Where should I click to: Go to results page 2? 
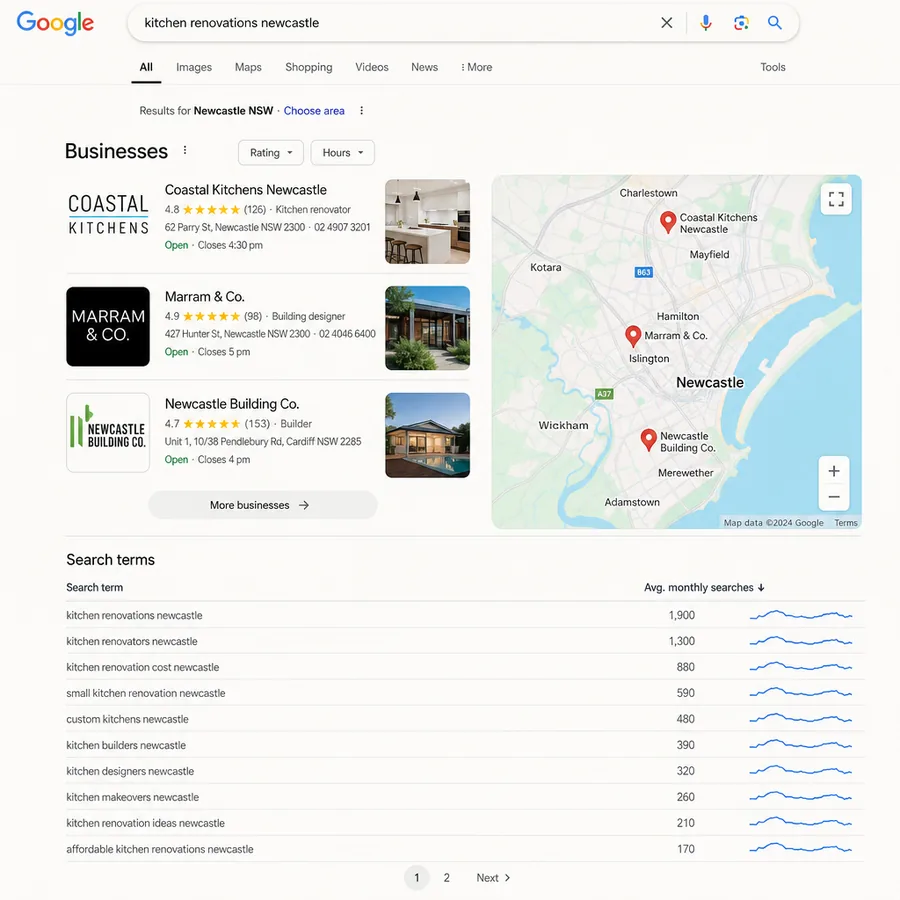(447, 878)
